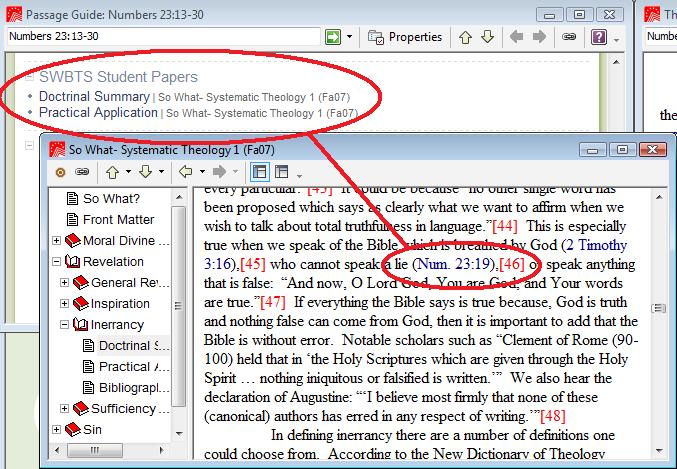This screenshot has width=677, height=469.
Task: Click the green Go arrow beside the passage box
Action: click(x=333, y=37)
